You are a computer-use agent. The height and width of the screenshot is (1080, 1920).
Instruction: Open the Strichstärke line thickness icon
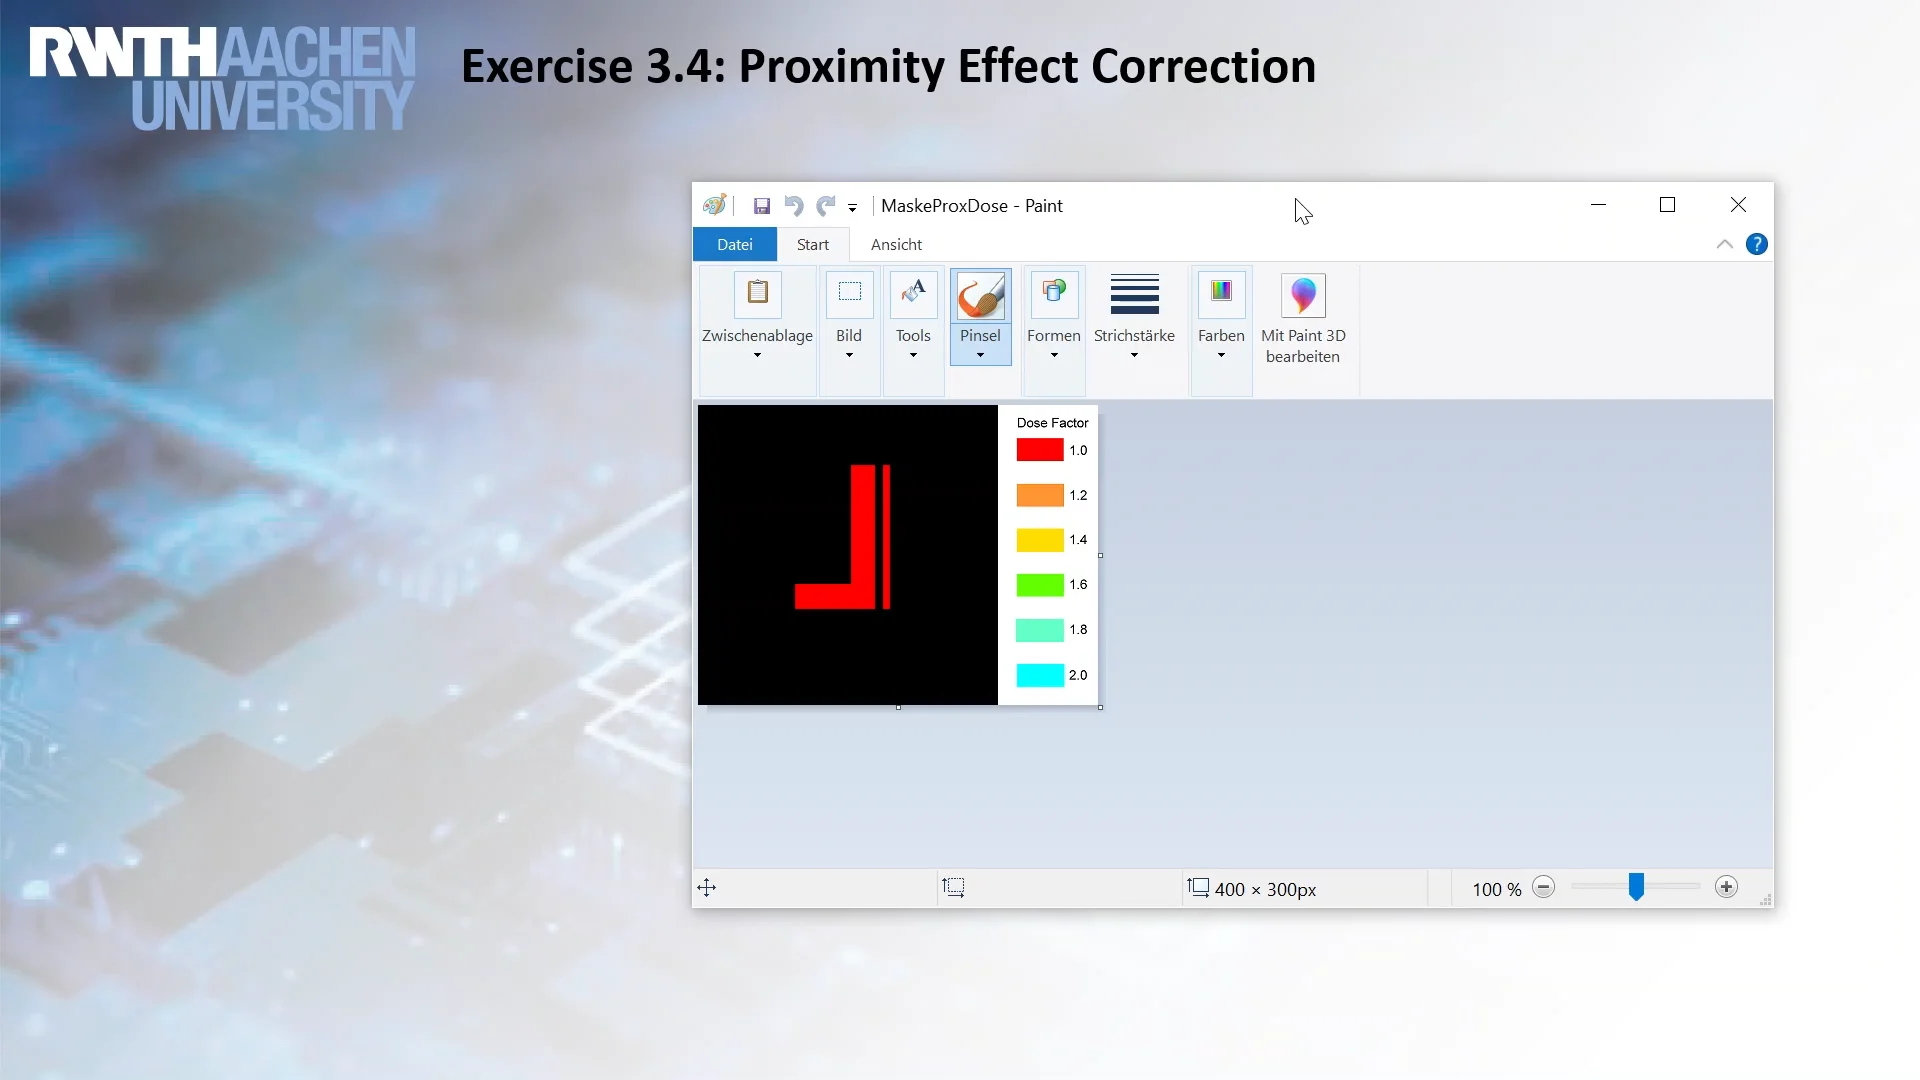tap(1133, 293)
